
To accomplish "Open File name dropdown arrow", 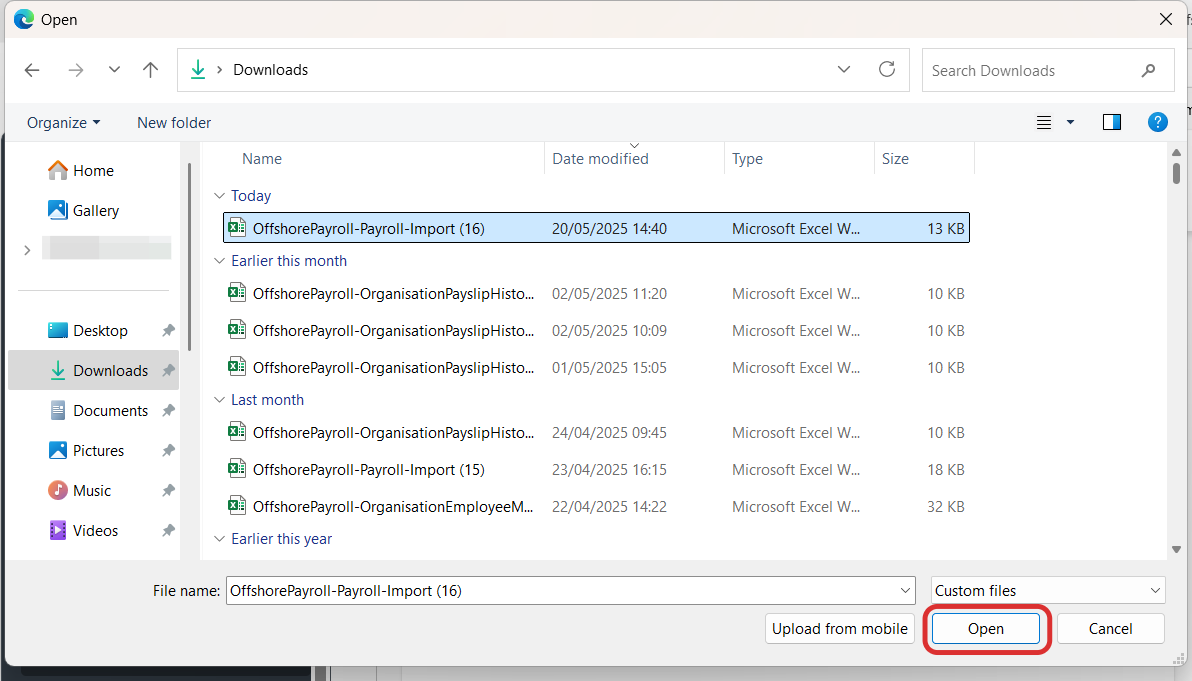I will coord(905,591).
